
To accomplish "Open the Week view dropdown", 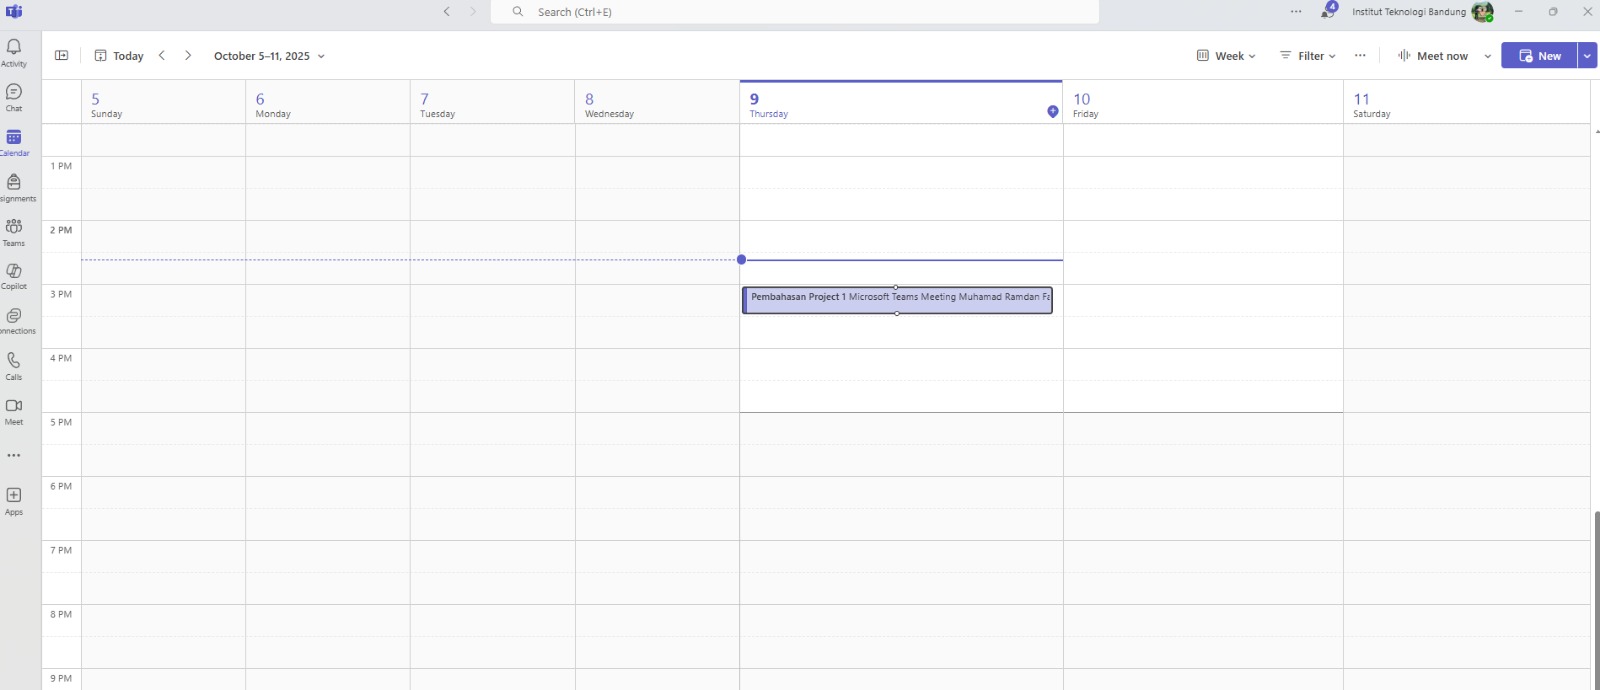I will [1226, 56].
